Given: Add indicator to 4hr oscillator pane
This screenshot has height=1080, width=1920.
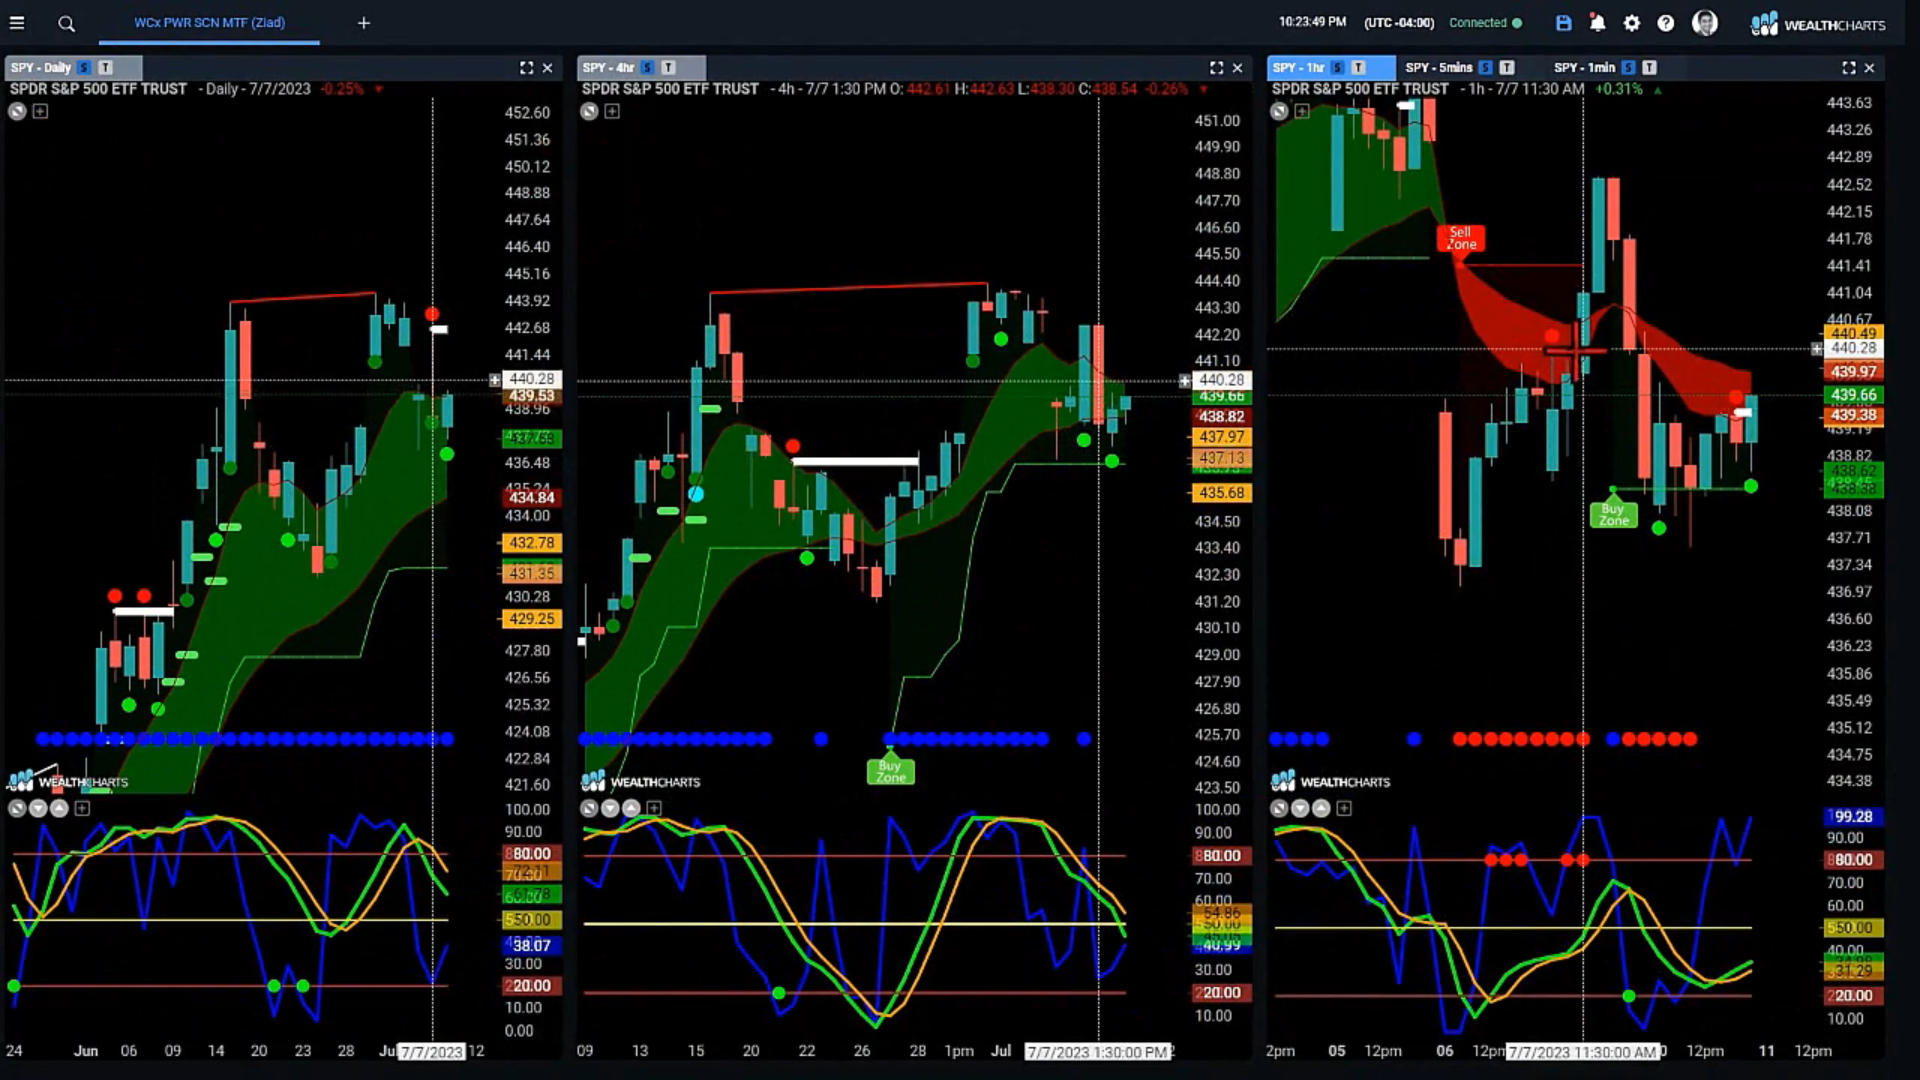Looking at the screenshot, I should (654, 808).
